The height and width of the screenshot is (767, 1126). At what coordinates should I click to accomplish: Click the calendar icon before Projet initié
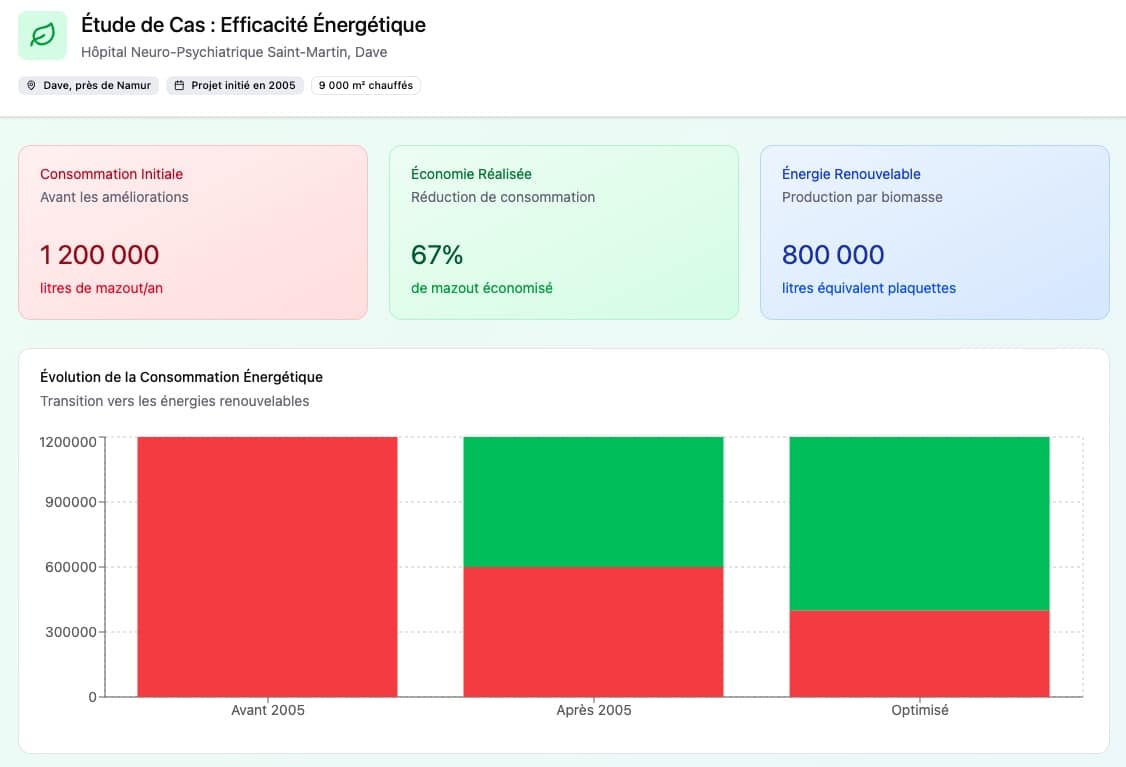[x=180, y=86]
